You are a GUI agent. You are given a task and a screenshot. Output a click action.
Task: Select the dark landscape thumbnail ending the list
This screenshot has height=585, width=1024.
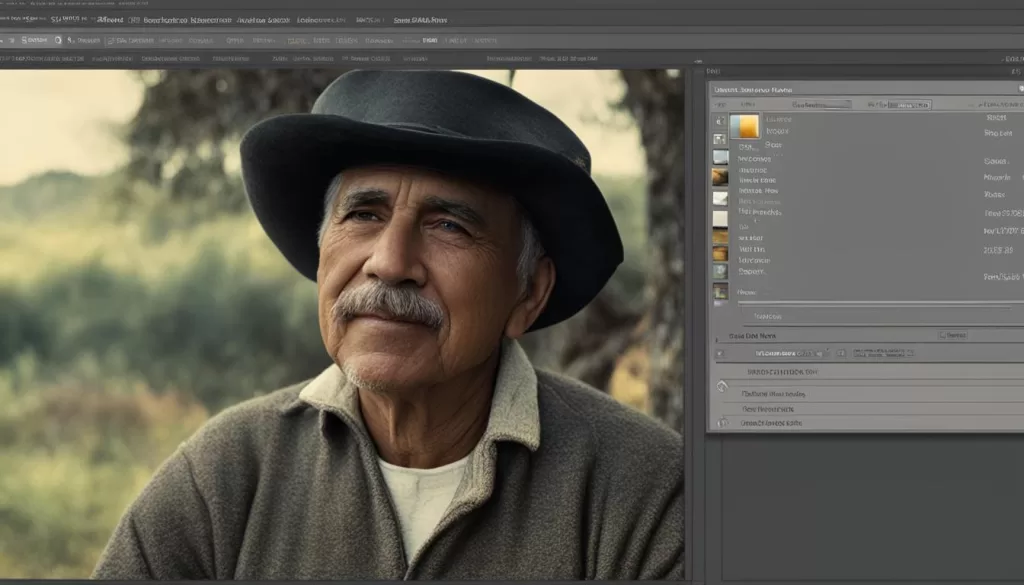[720, 291]
